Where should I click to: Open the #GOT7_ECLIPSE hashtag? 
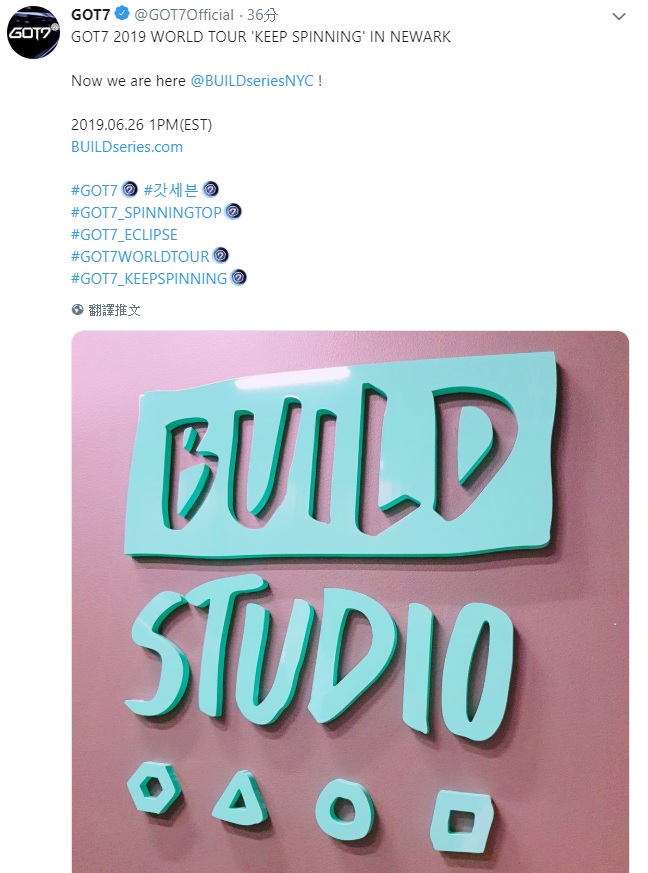[124, 234]
